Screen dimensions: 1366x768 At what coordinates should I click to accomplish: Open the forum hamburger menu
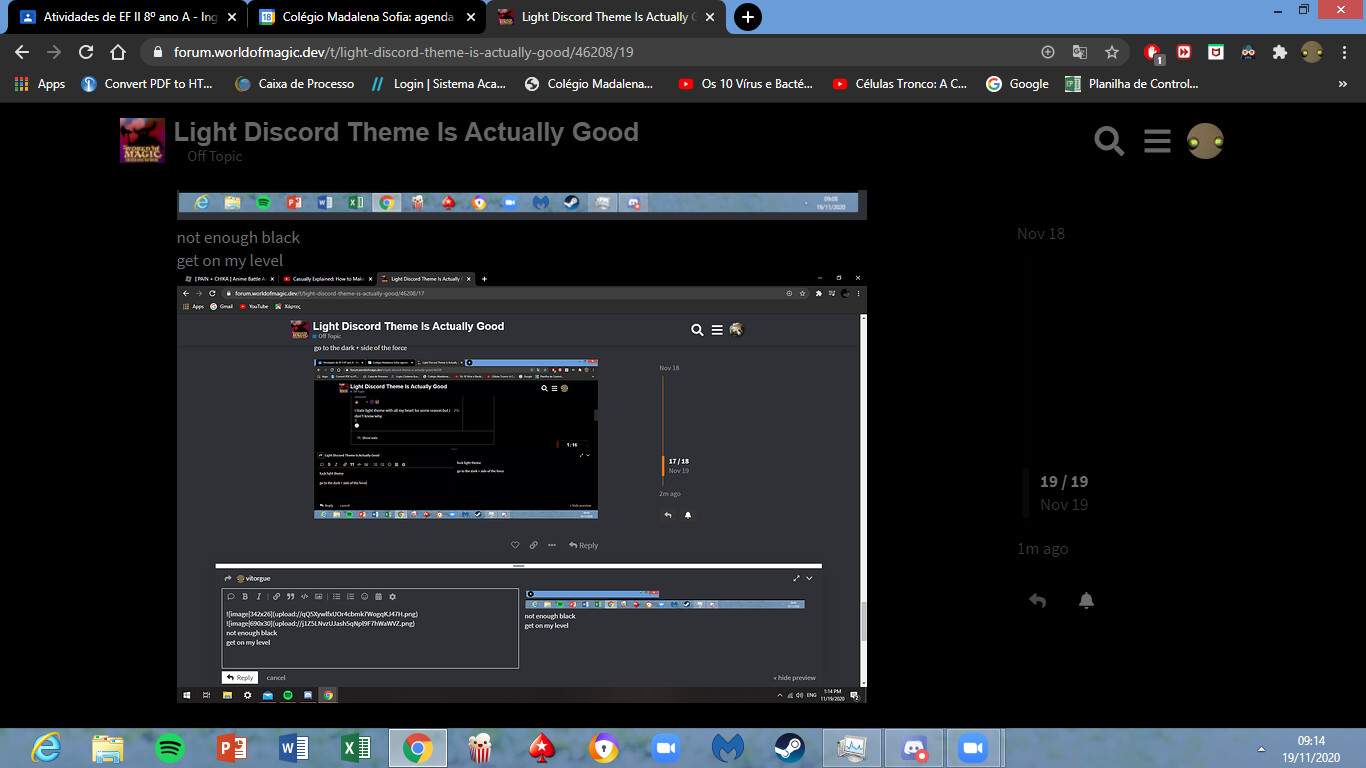[x=1157, y=141]
